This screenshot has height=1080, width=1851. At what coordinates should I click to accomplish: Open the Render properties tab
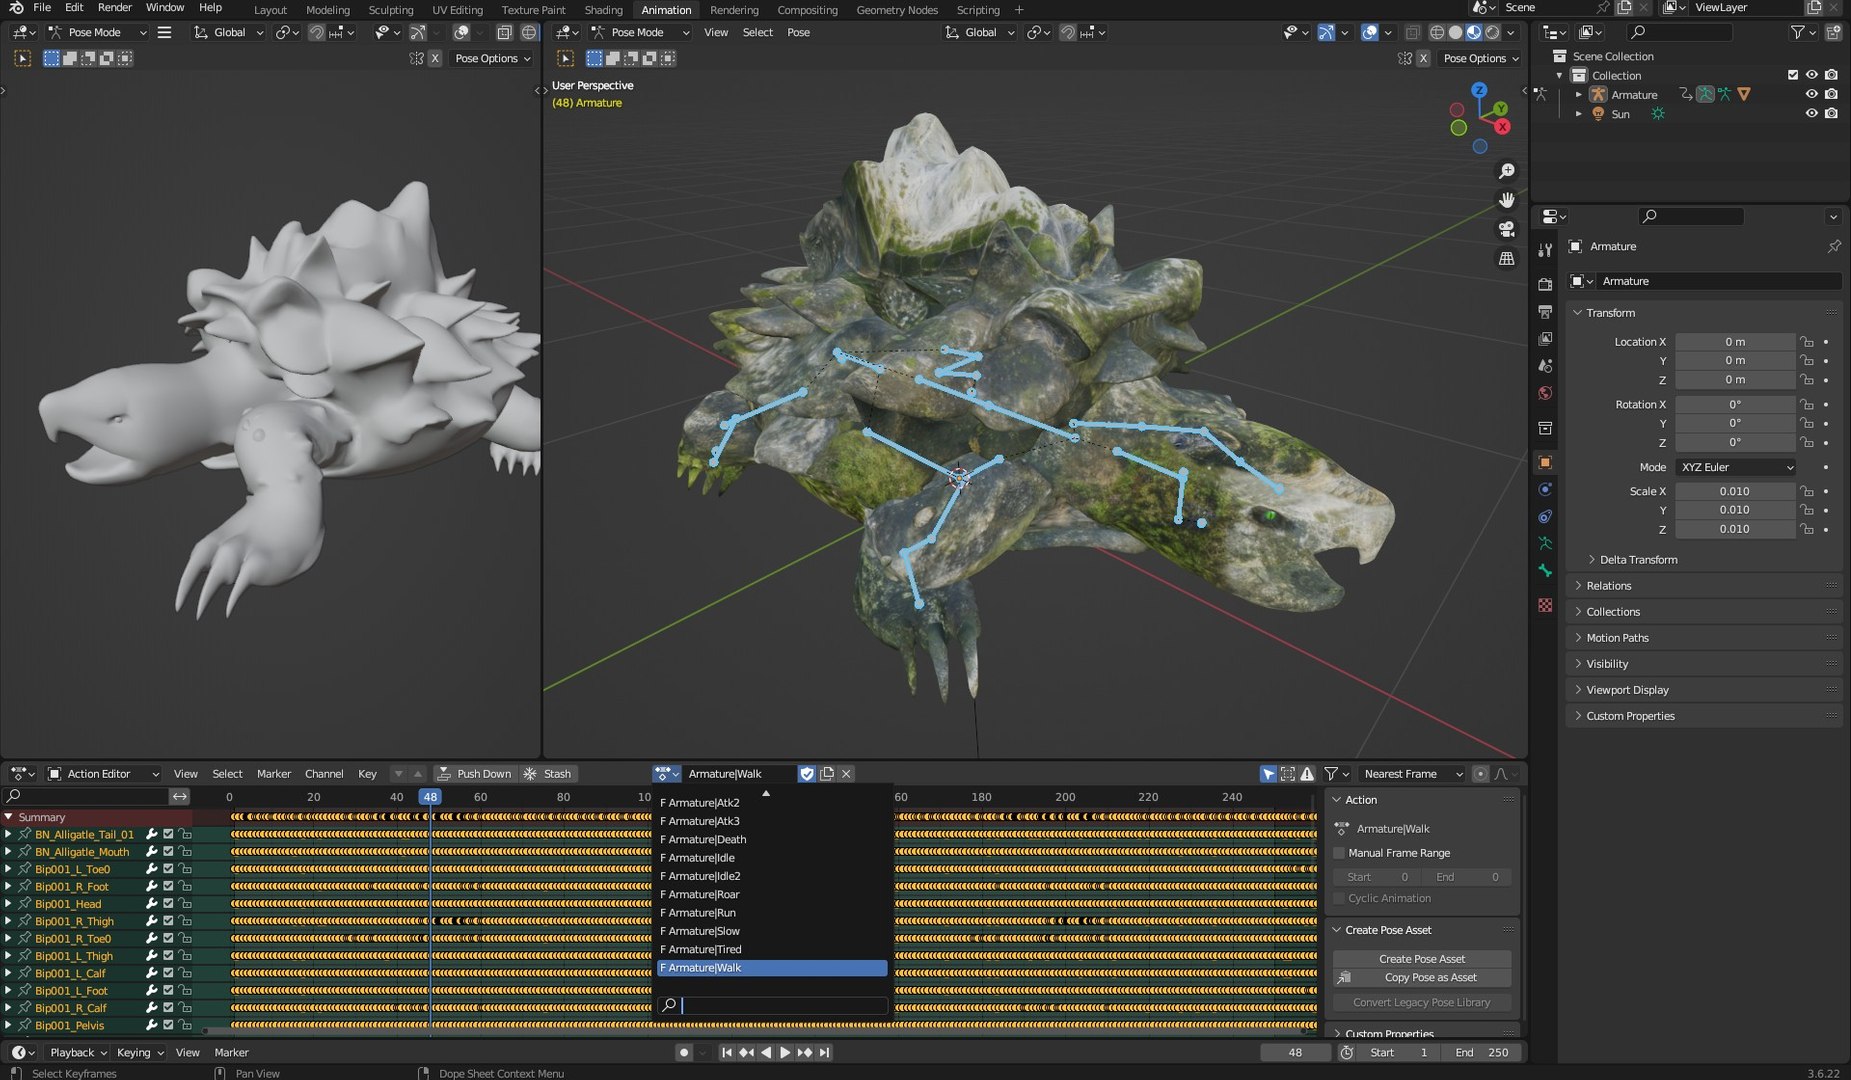coord(1545,285)
